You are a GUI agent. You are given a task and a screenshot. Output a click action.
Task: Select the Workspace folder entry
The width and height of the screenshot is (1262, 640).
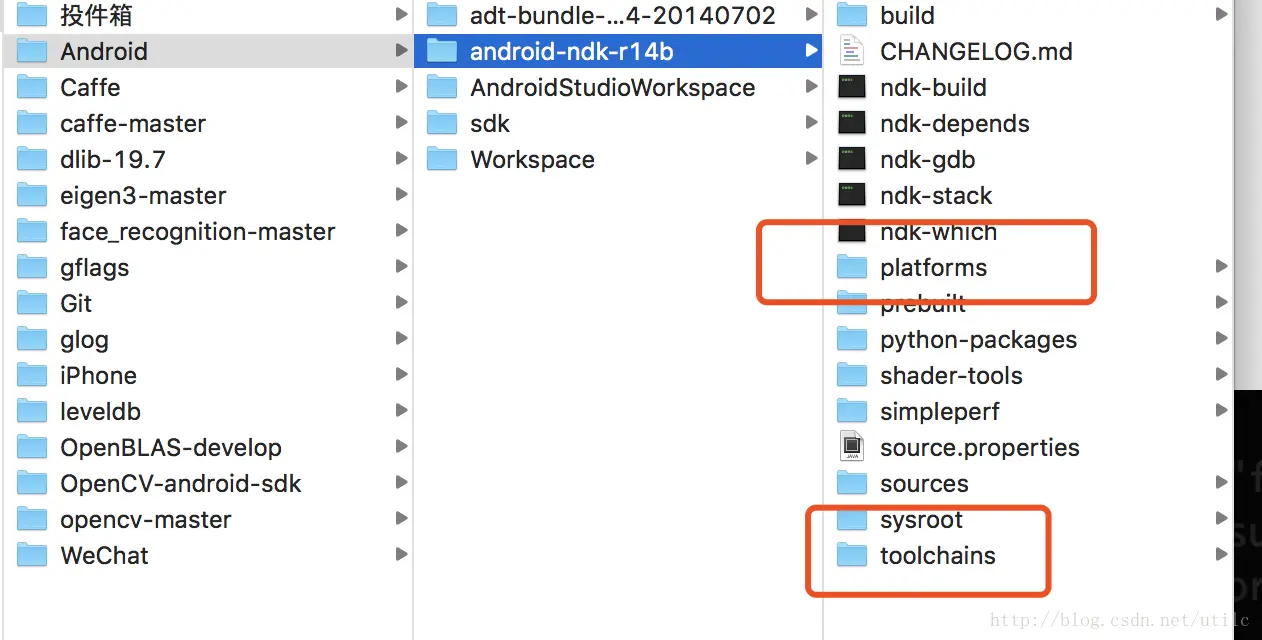[532, 159]
